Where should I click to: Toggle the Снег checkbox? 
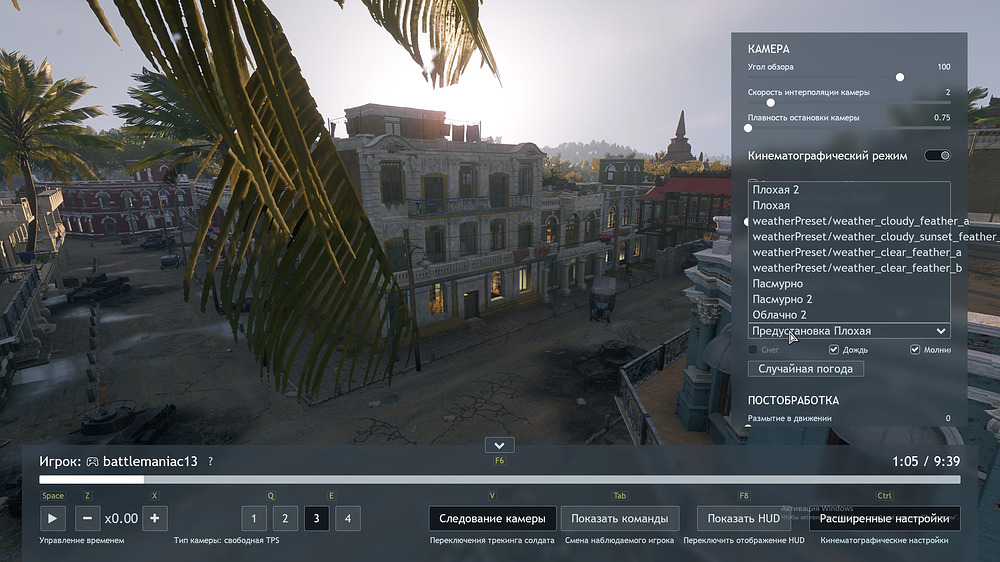pyautogui.click(x=753, y=350)
